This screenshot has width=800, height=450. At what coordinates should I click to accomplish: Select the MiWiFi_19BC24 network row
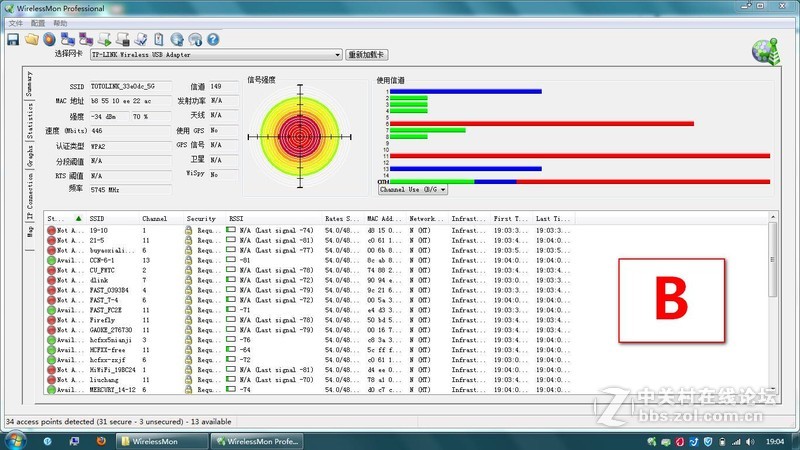(x=309, y=370)
